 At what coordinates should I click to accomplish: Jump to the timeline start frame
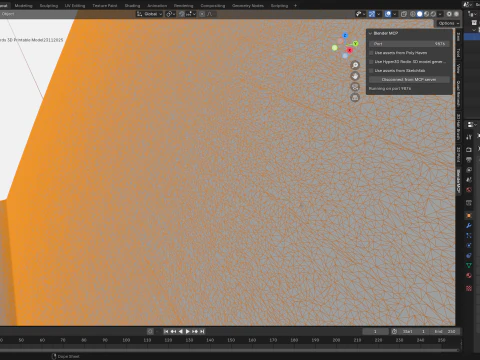166,331
